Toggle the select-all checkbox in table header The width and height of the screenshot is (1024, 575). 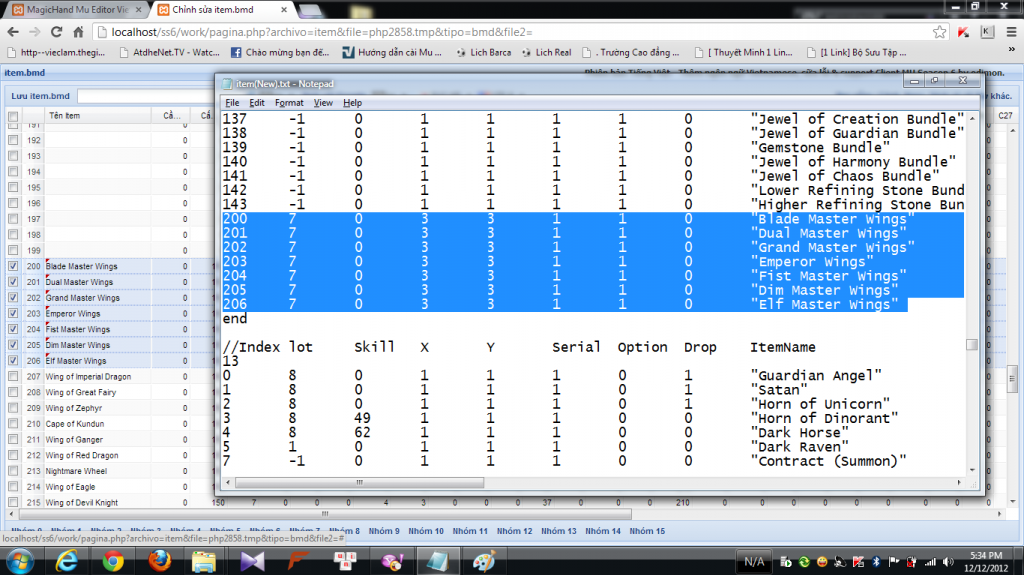click(x=13, y=117)
